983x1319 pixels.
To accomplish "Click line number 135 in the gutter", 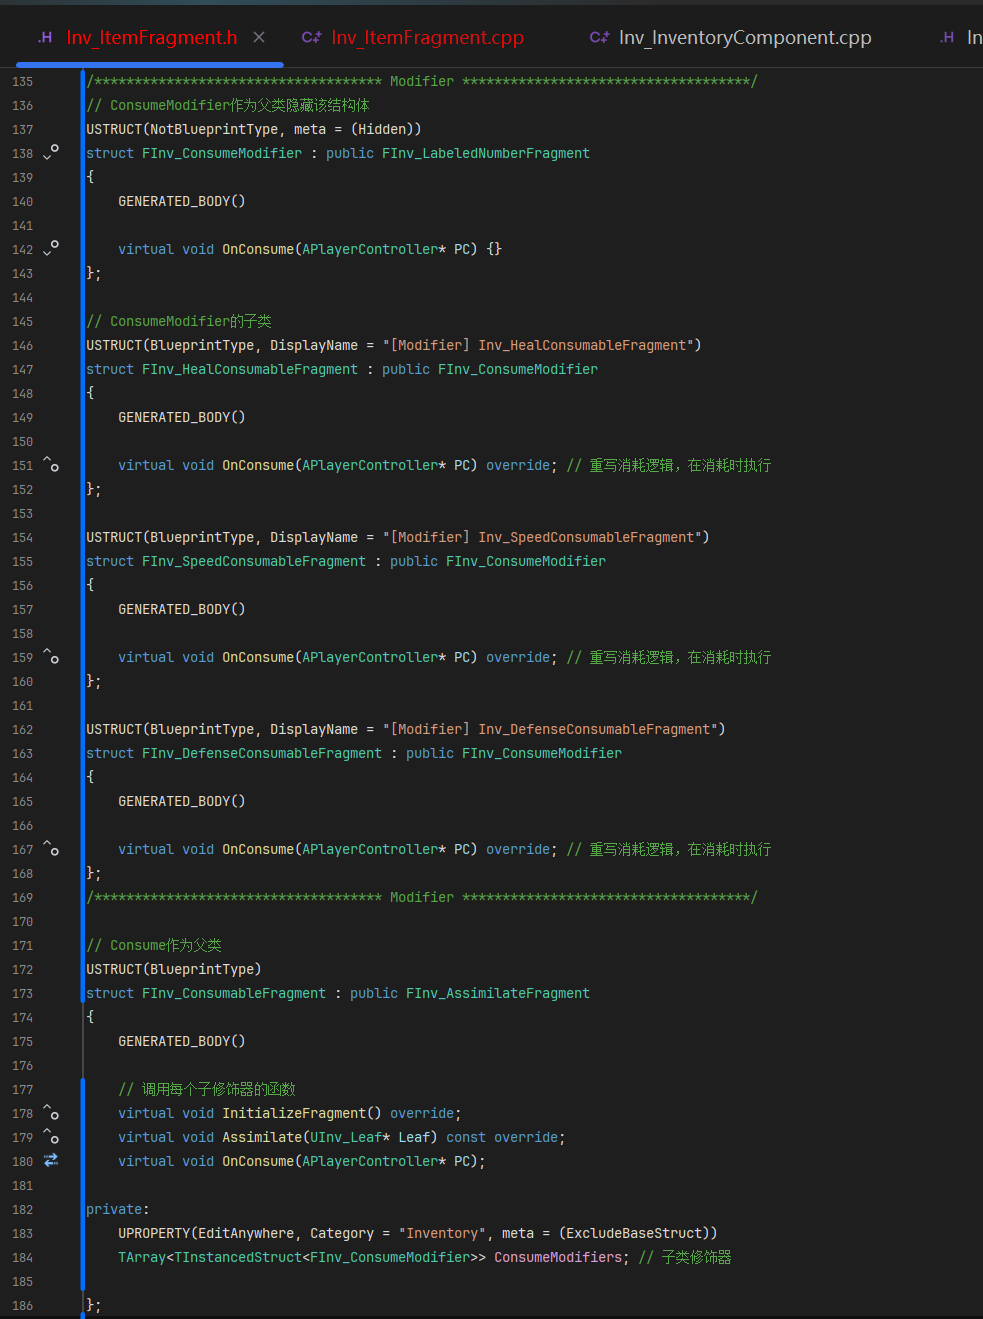I will tap(22, 81).
